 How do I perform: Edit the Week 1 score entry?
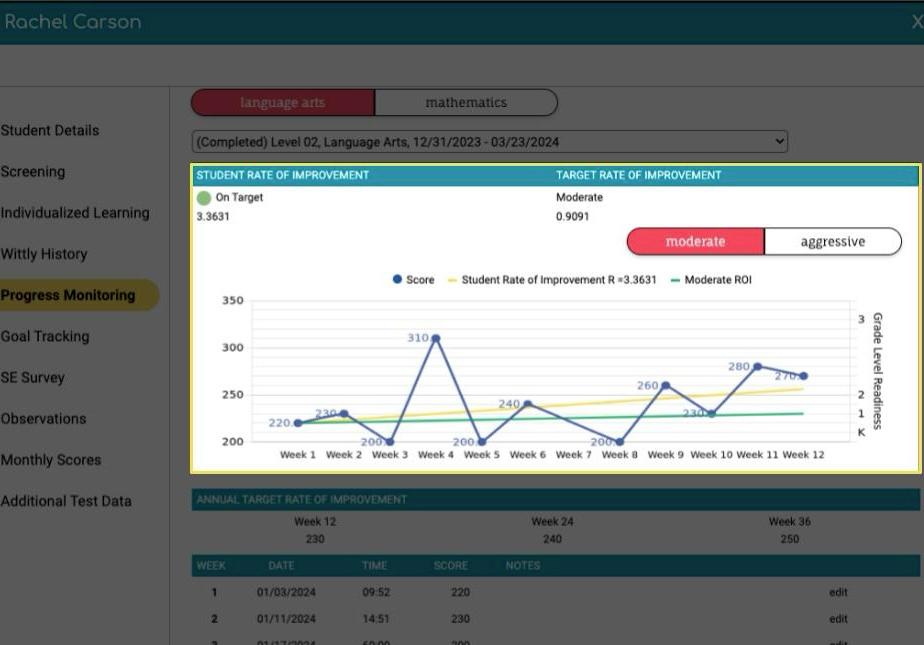[837, 592]
